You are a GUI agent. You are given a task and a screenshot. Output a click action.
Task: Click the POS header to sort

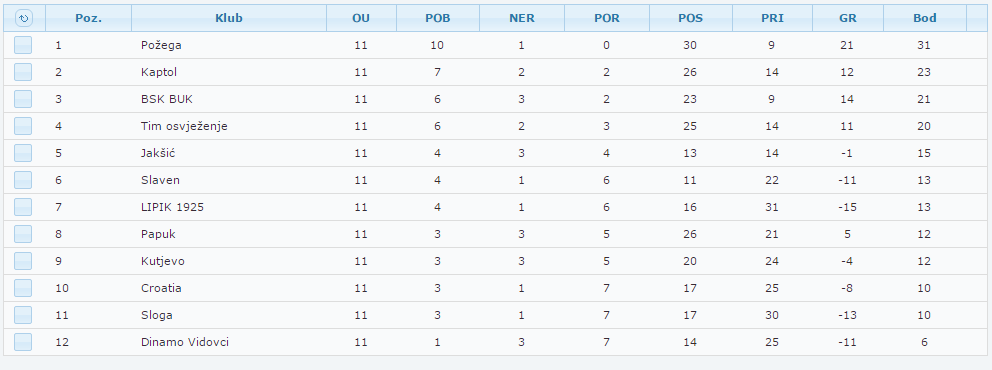pos(691,18)
